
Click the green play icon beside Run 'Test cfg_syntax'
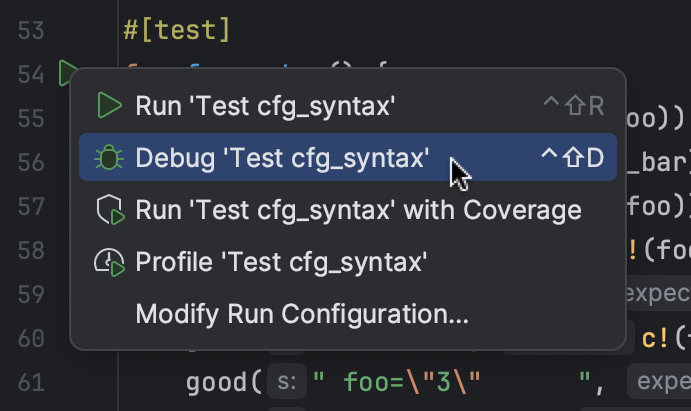pos(108,105)
